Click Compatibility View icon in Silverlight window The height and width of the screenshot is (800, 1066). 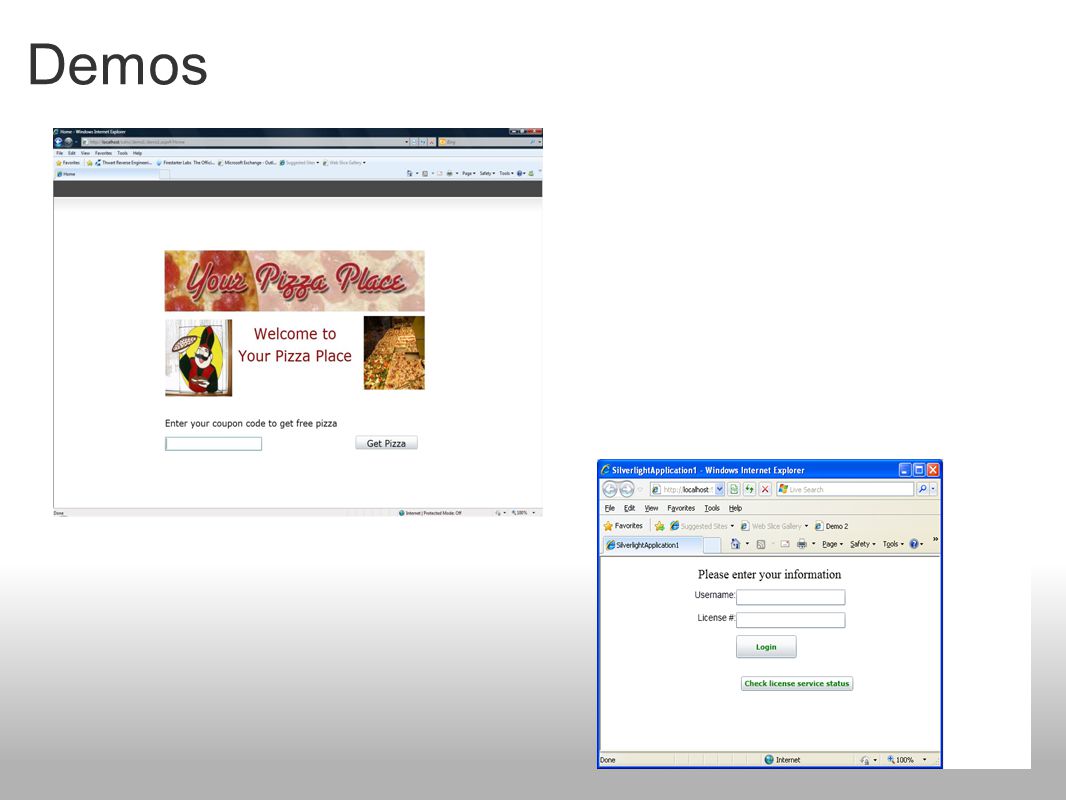click(734, 489)
